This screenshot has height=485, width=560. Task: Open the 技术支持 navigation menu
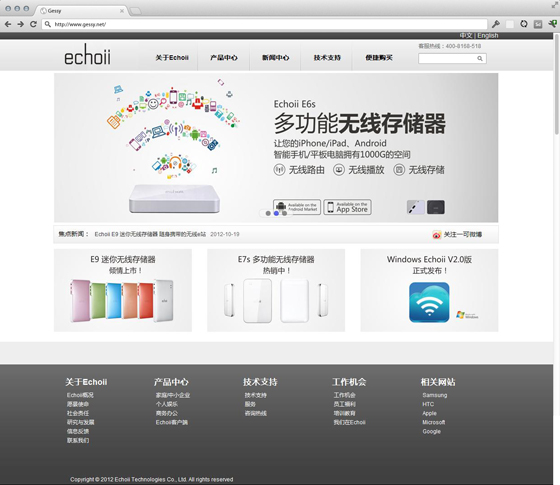point(327,58)
